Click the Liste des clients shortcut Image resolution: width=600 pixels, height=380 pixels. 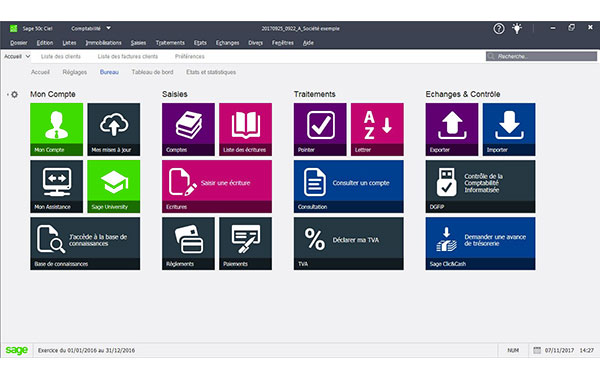coord(60,56)
